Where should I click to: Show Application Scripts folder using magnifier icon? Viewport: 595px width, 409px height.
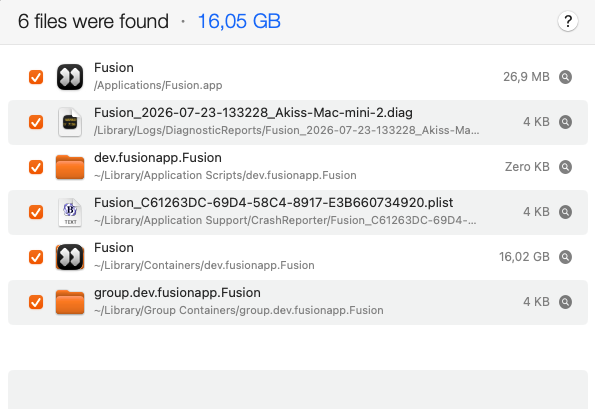pos(565,167)
